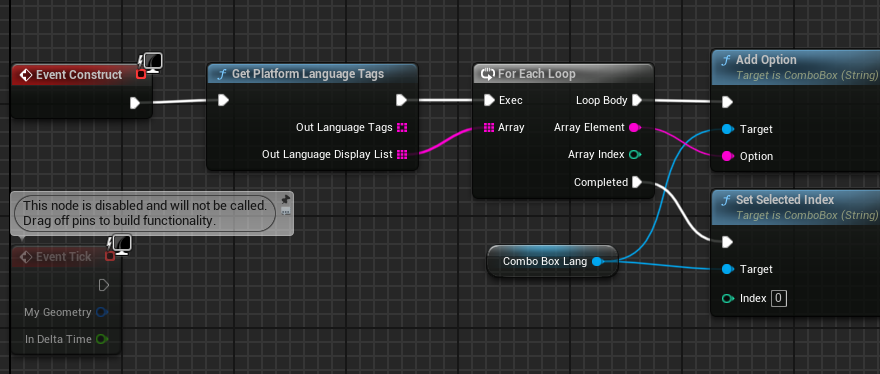Select Get Platform Language Tags node header

point(312,74)
